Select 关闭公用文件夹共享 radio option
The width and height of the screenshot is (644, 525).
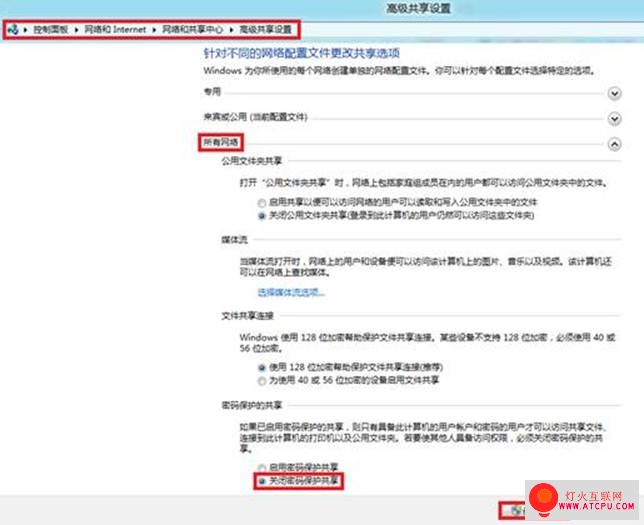(262, 216)
